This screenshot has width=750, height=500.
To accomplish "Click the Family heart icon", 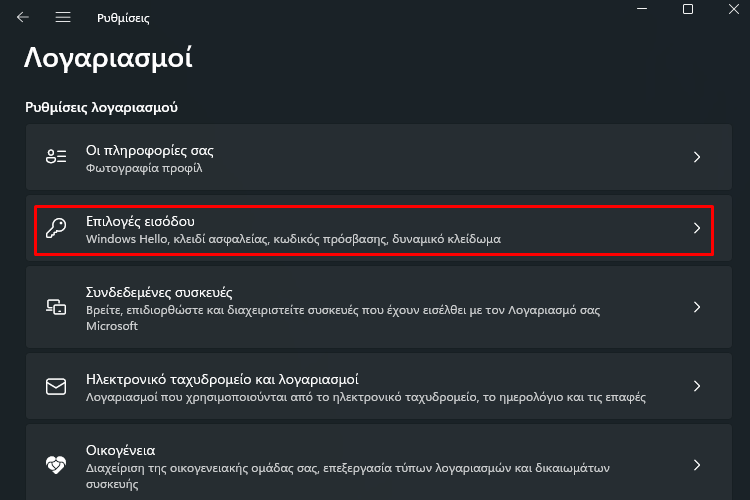I will pyautogui.click(x=56, y=465).
